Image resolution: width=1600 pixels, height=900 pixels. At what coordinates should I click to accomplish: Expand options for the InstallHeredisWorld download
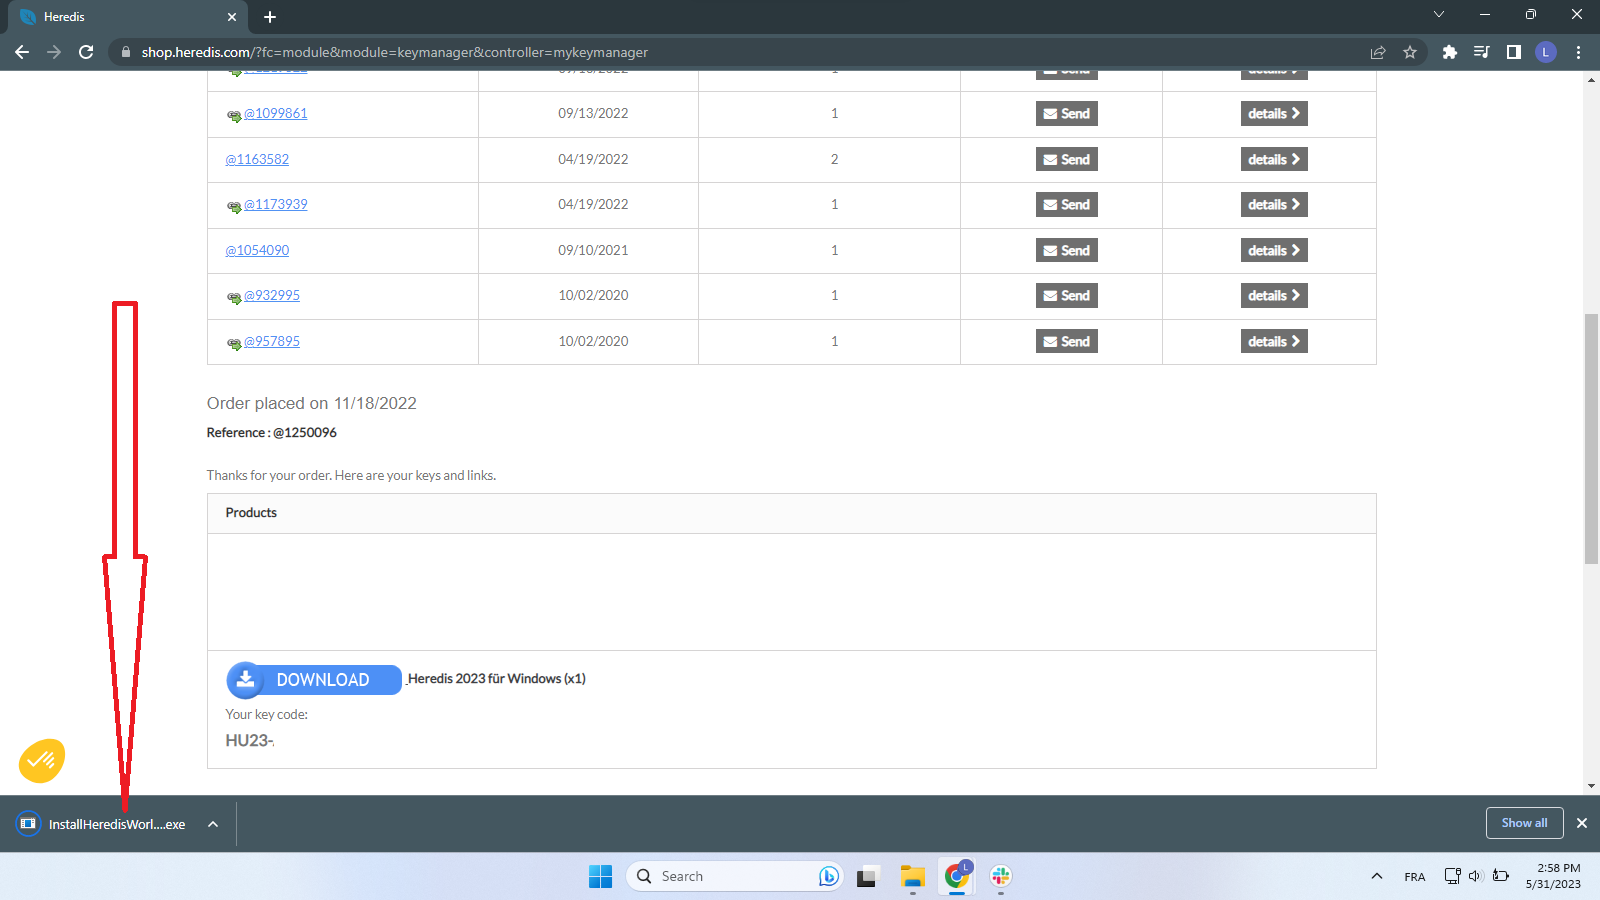tap(213, 824)
